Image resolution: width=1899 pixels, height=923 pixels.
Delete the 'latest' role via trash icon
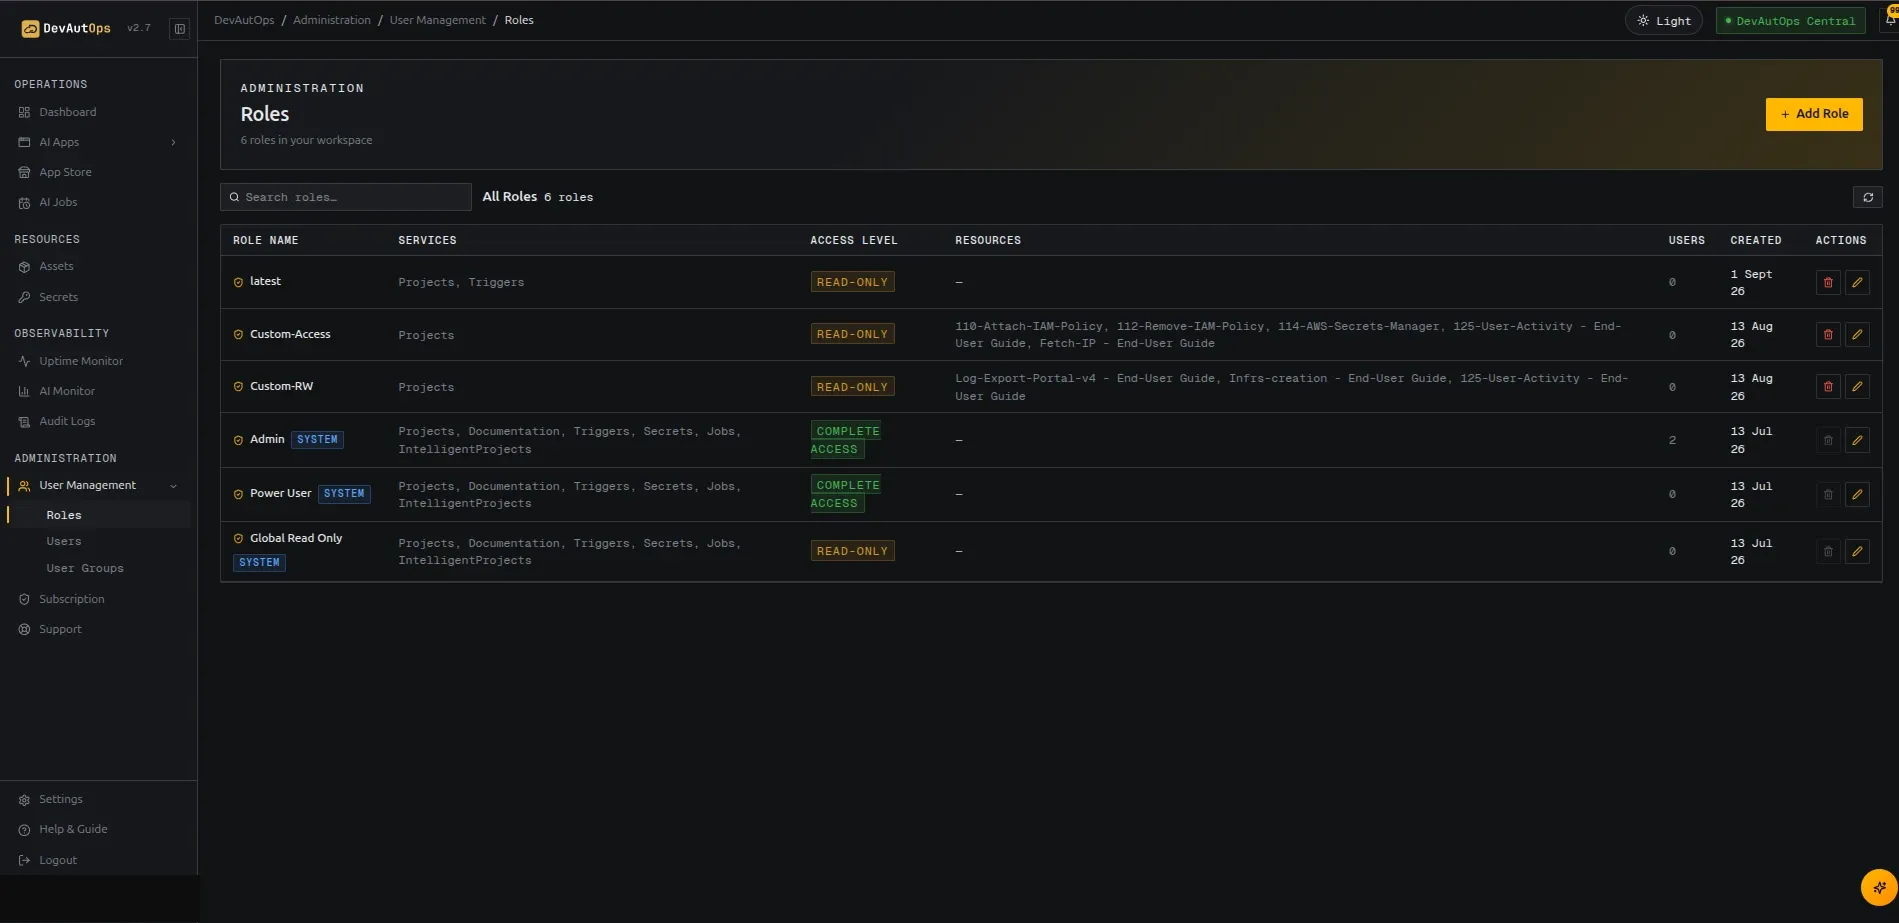tap(1828, 282)
